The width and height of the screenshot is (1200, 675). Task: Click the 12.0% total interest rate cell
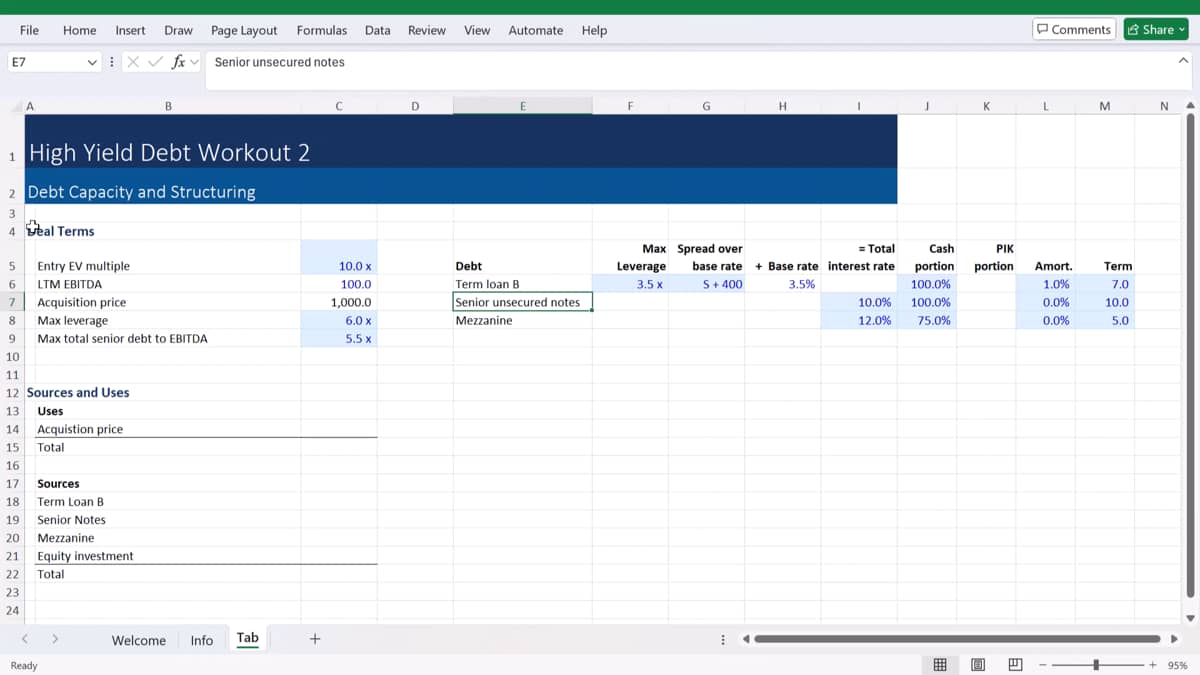(859, 320)
